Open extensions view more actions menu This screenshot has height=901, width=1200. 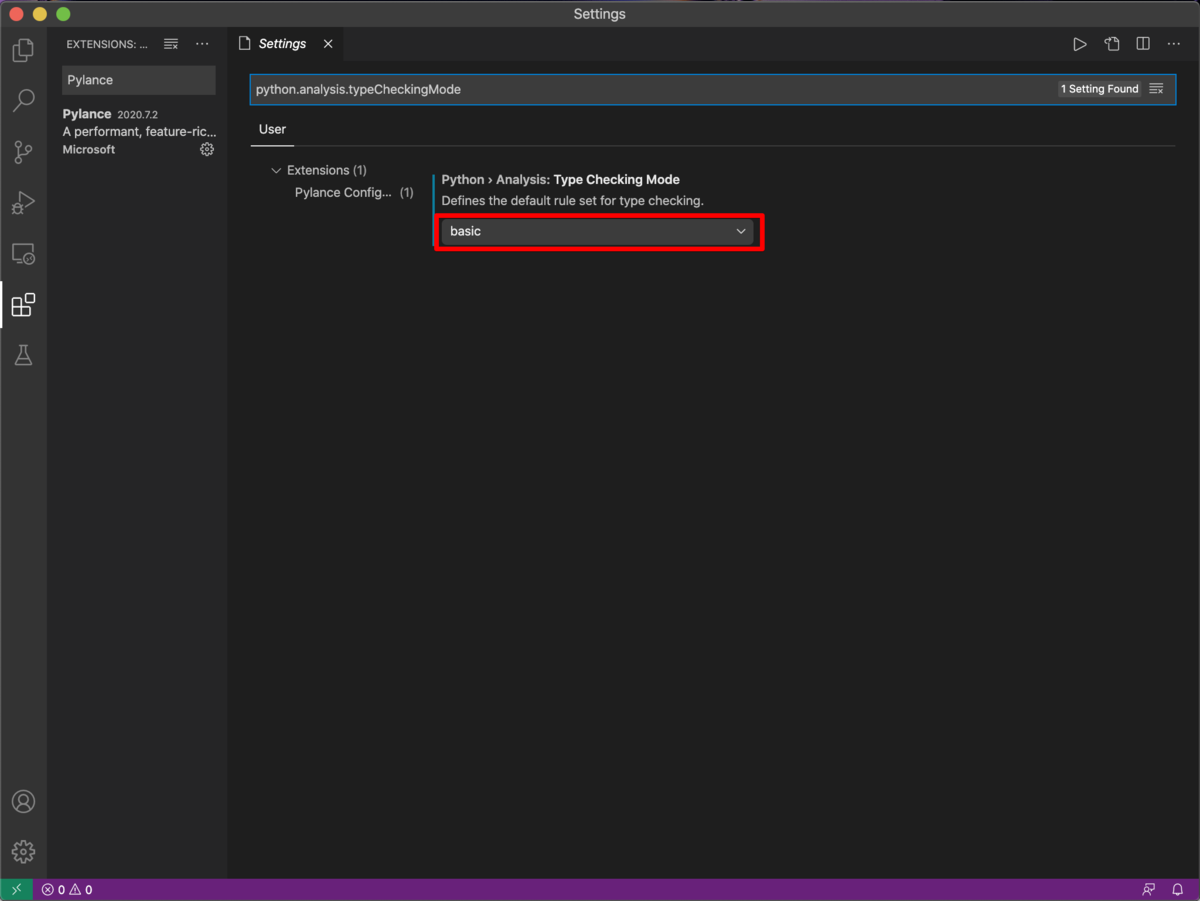202,44
